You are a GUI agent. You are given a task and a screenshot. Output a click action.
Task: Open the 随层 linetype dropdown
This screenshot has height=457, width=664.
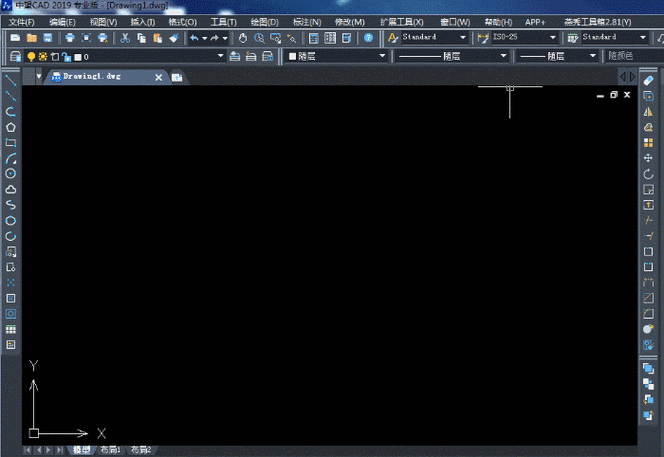503,56
